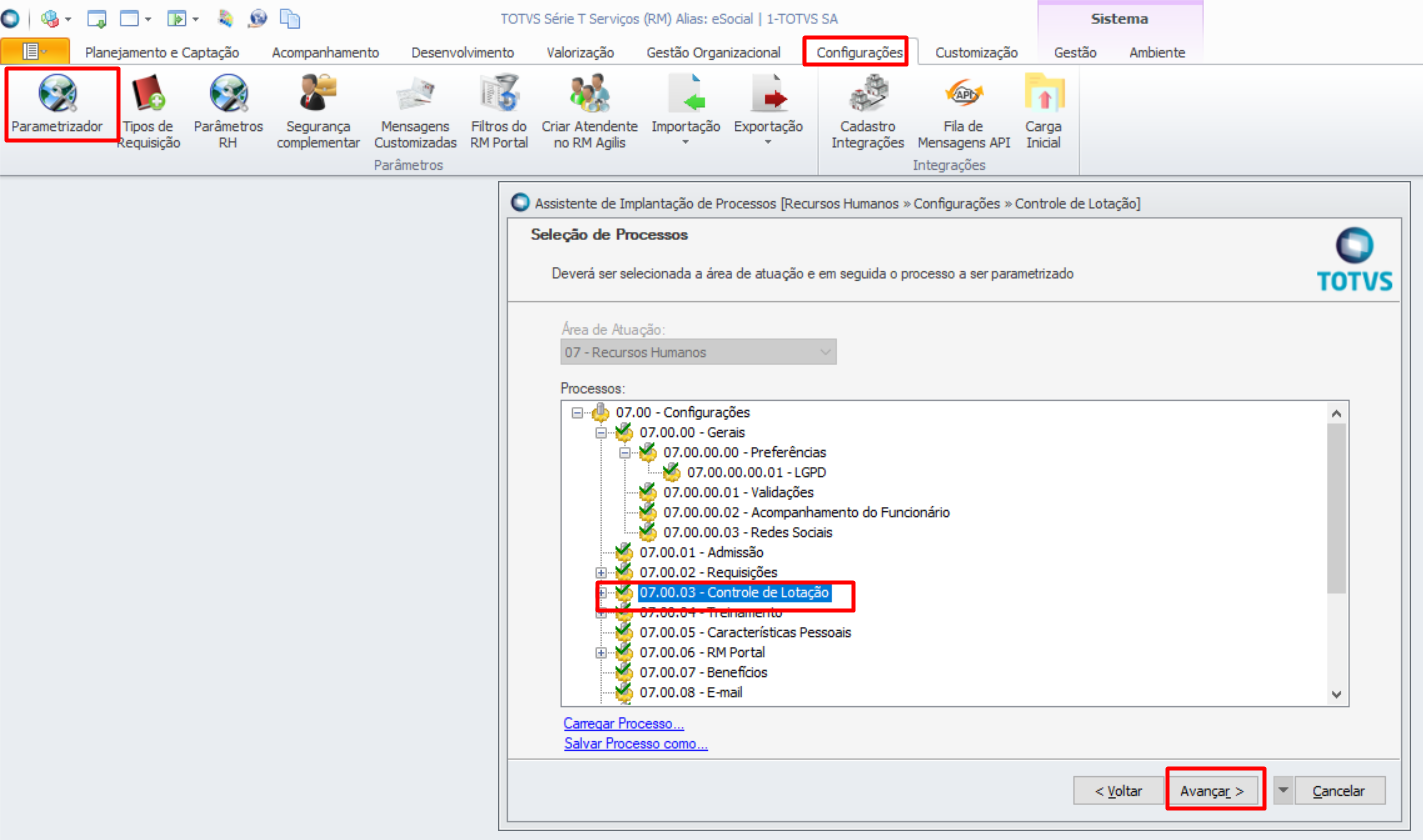Select 07.00.03 - Controle de Lotação
The height and width of the screenshot is (840, 1423).
[735, 592]
